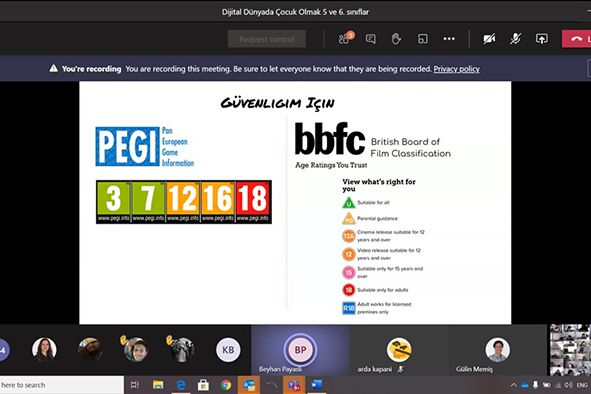Viewport: 591px width, 394px height.
Task: Click the long-haired woman's participant avatar
Action: tap(44, 350)
